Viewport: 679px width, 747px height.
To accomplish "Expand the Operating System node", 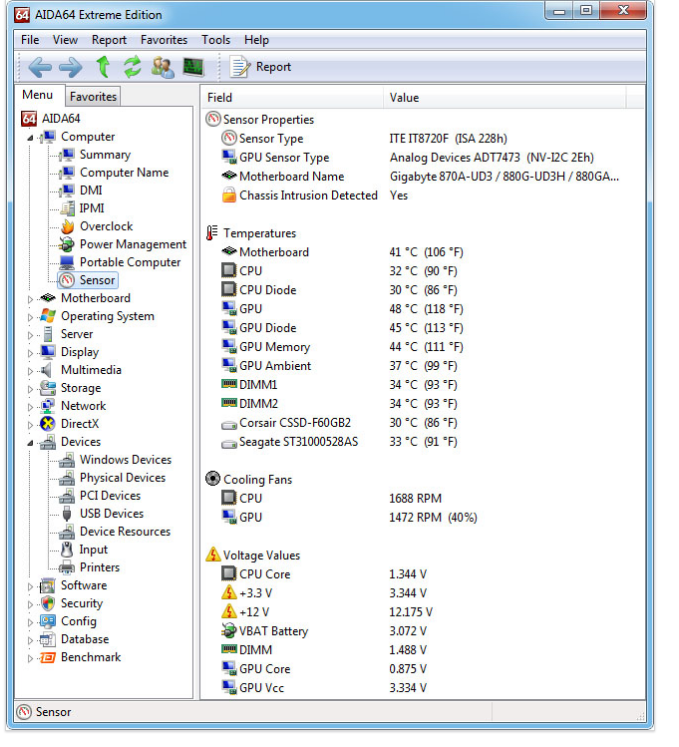I will (30, 317).
